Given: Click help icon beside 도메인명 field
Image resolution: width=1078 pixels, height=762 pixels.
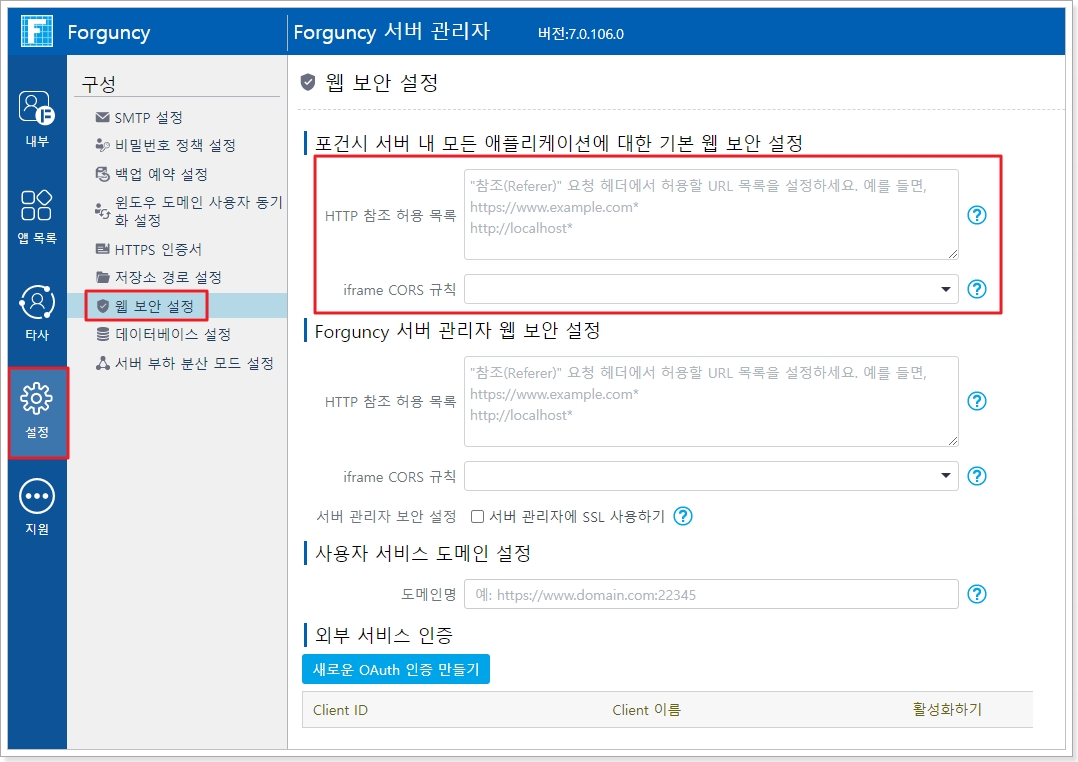Looking at the screenshot, I should (x=977, y=594).
